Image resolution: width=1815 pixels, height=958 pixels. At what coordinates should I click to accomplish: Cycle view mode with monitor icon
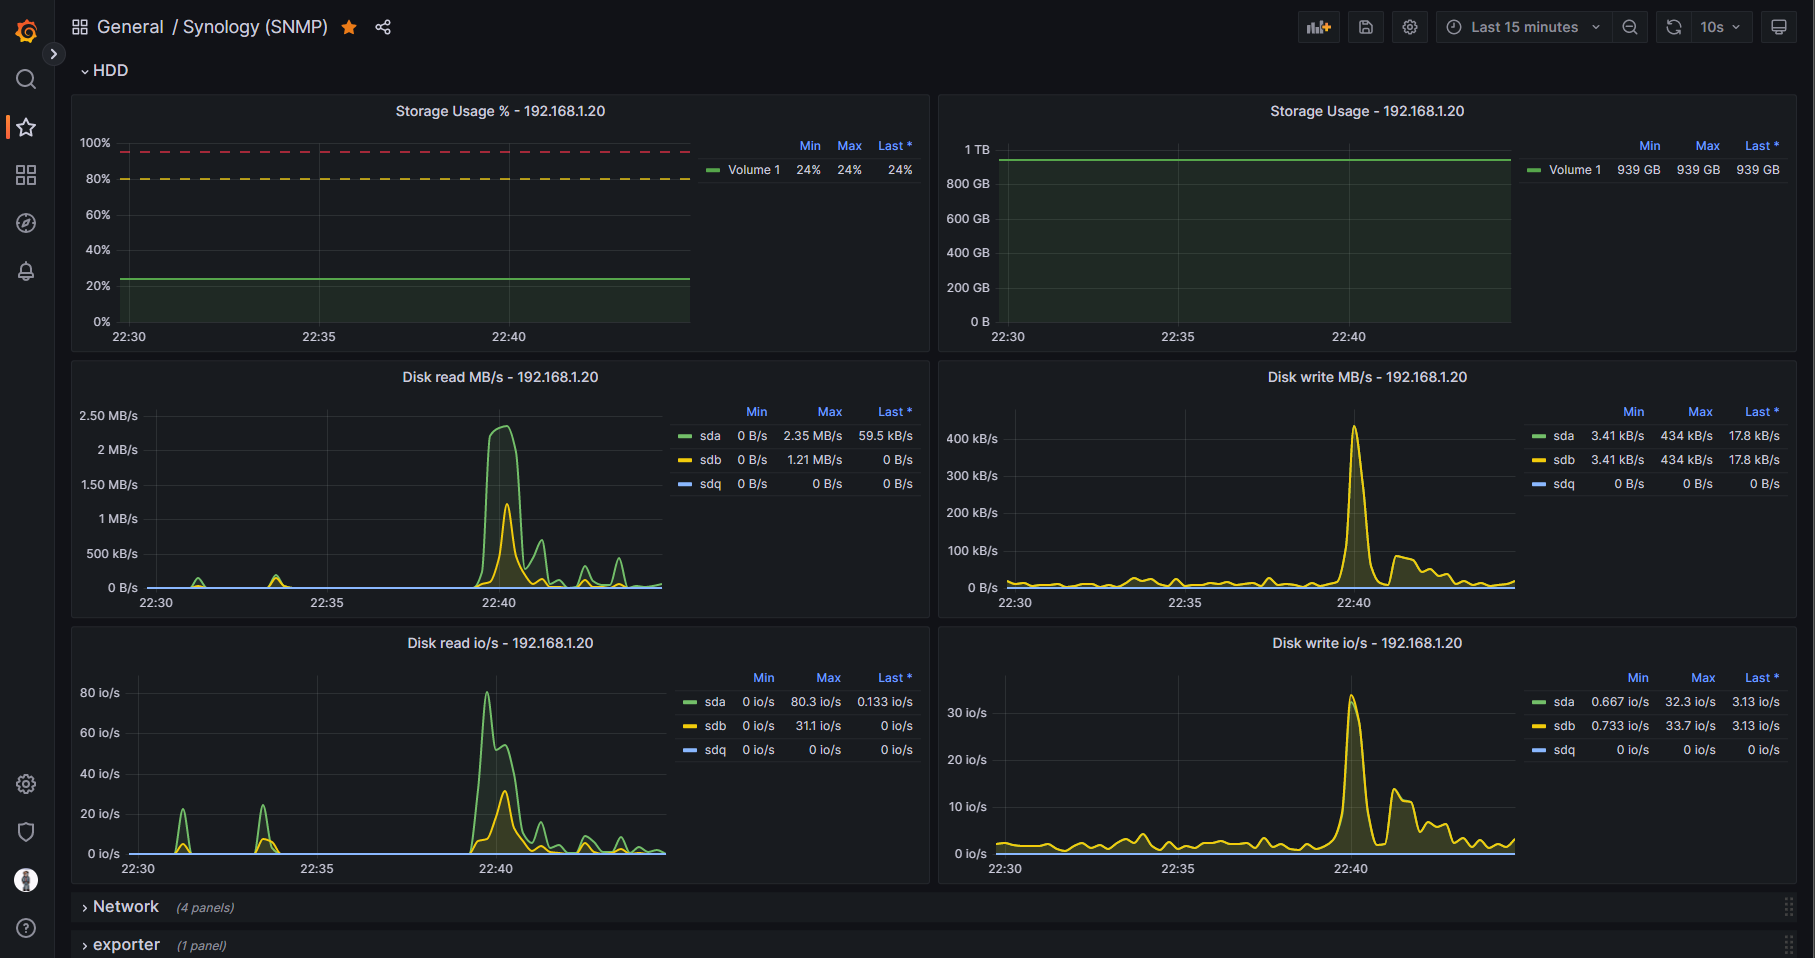(1779, 27)
